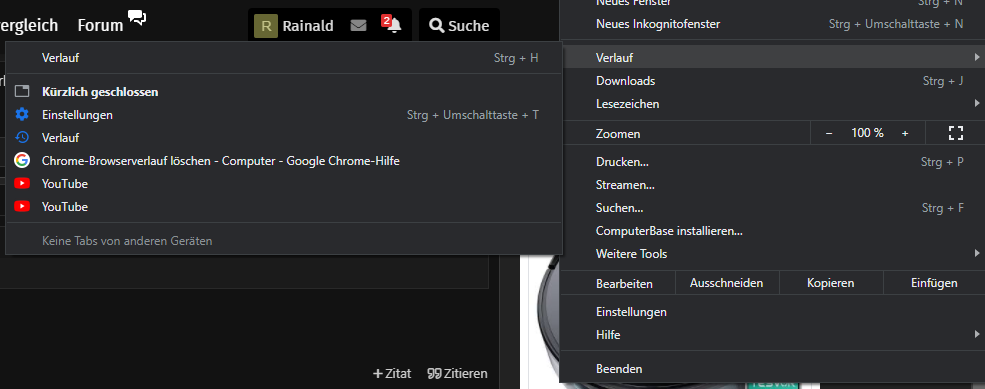Viewport: 985px width, 389px height.
Task: Click the Forum speech bubbles icon
Action: (136, 18)
